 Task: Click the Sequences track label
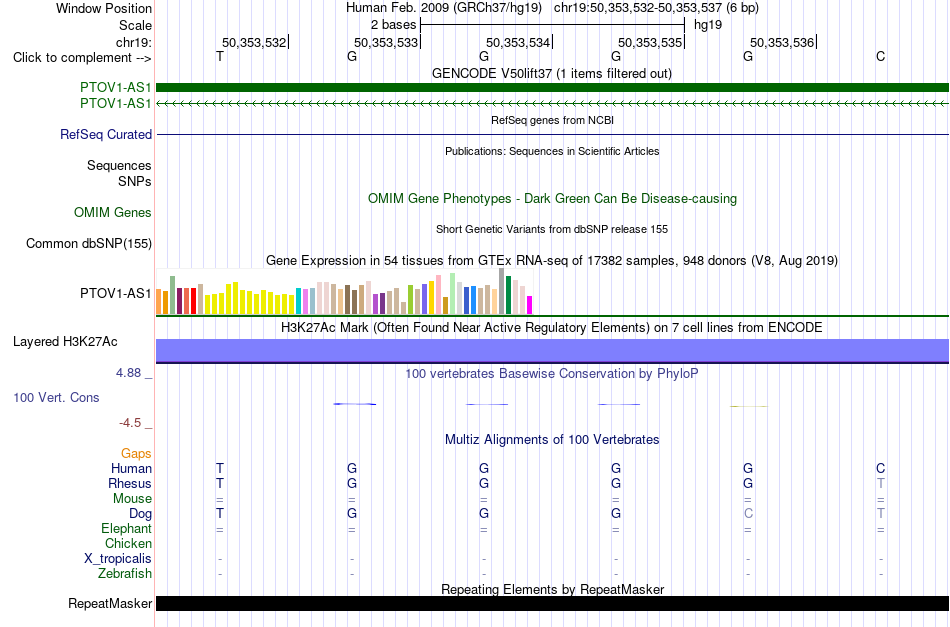click(x=119, y=165)
